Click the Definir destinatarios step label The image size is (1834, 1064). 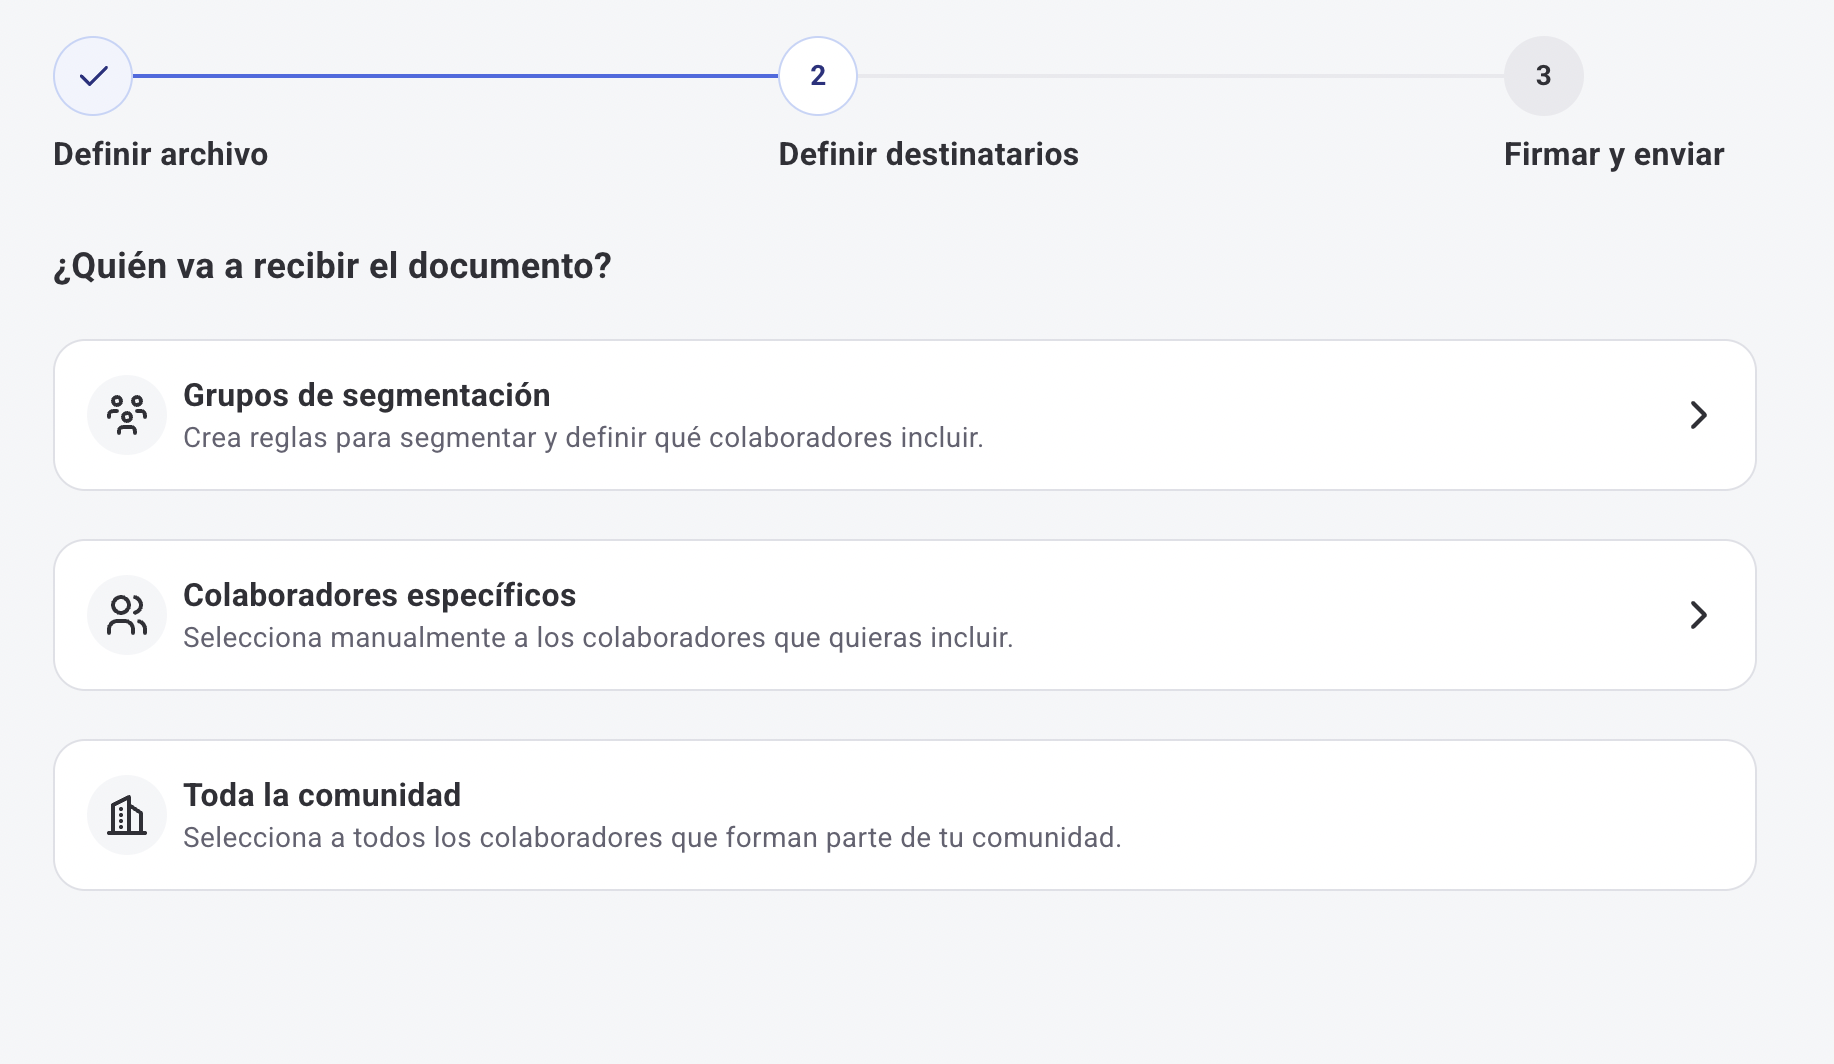(x=929, y=154)
